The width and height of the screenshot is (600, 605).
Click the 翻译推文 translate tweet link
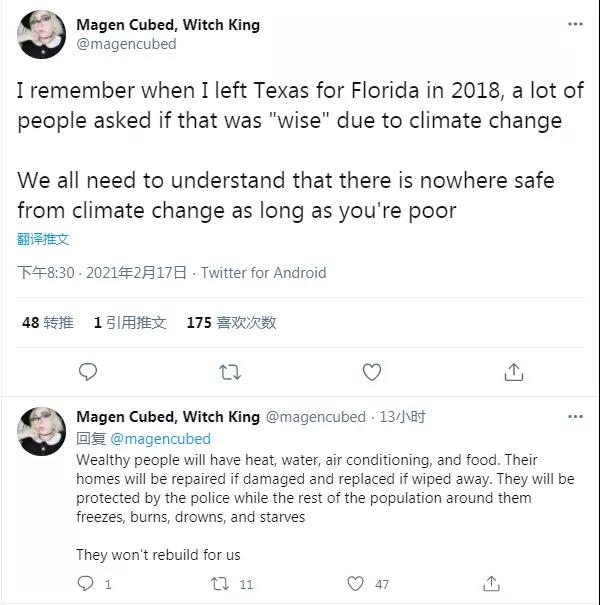[x=44, y=239]
